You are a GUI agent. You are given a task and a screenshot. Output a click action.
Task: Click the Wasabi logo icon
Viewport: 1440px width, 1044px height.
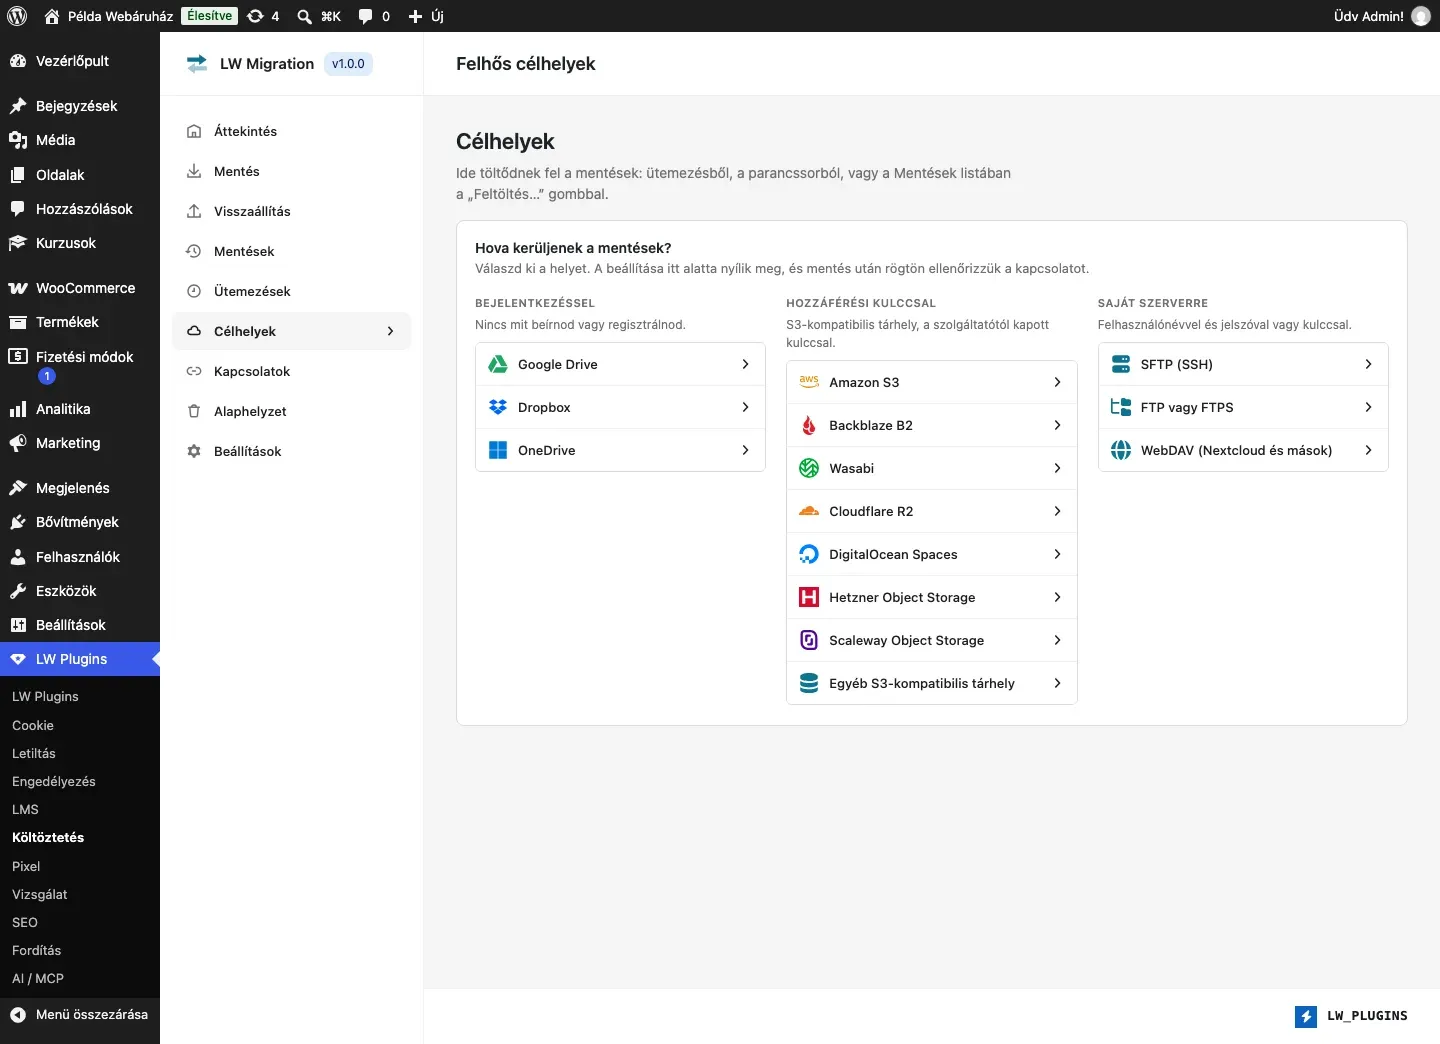[x=809, y=468]
